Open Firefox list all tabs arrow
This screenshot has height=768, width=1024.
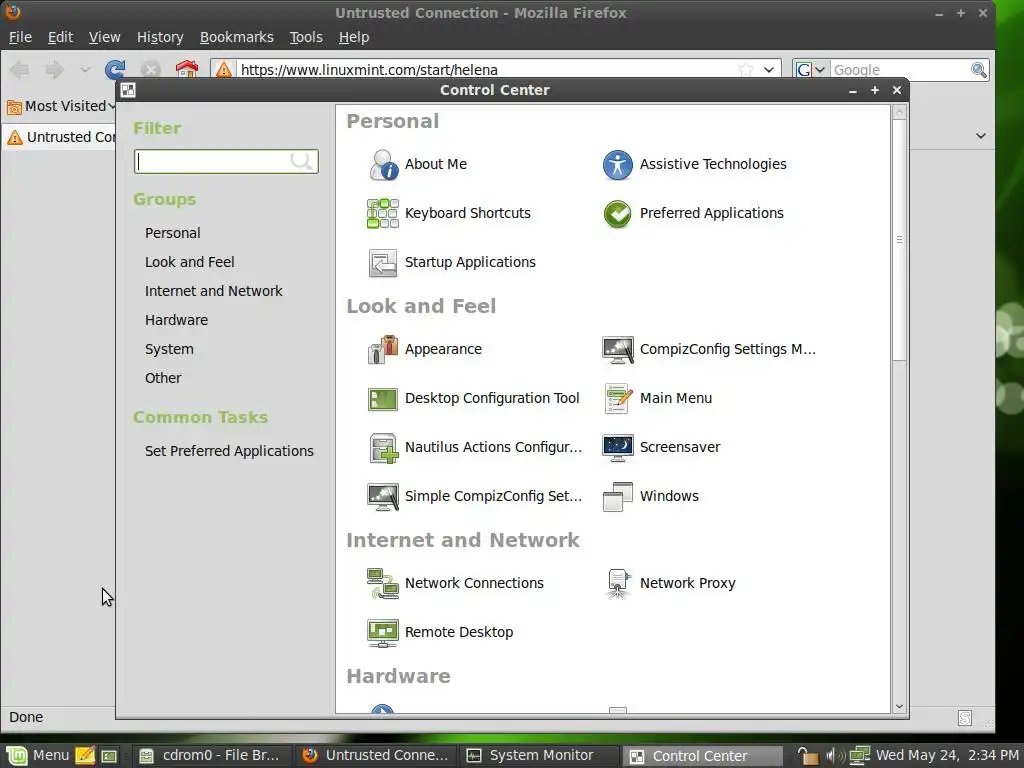coord(980,136)
